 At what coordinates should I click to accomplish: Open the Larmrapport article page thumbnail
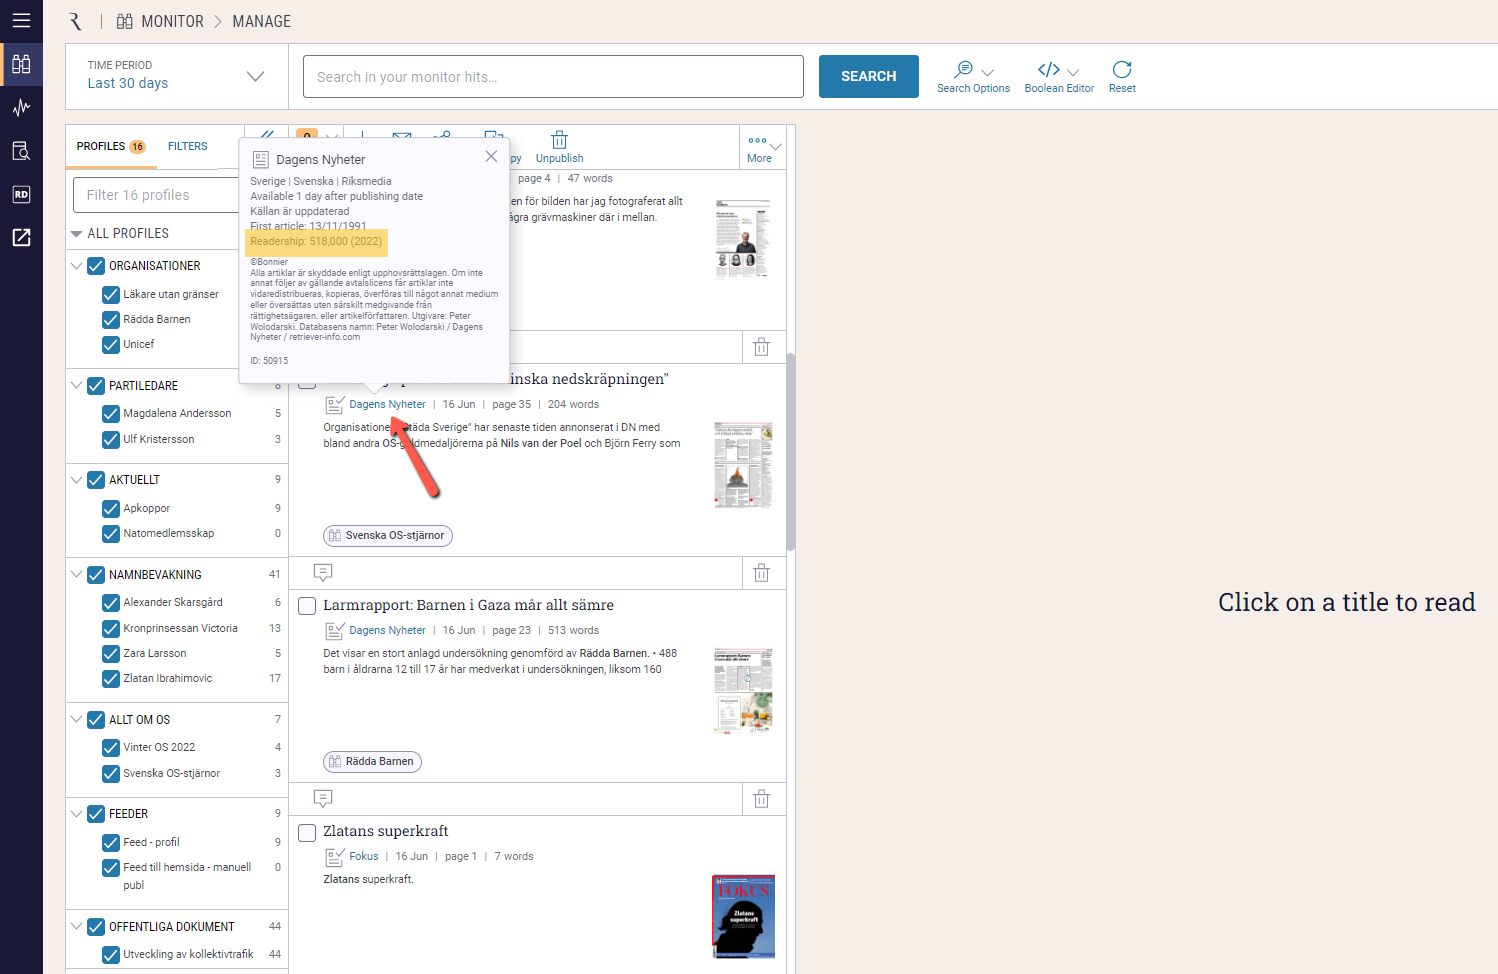pyautogui.click(x=743, y=690)
